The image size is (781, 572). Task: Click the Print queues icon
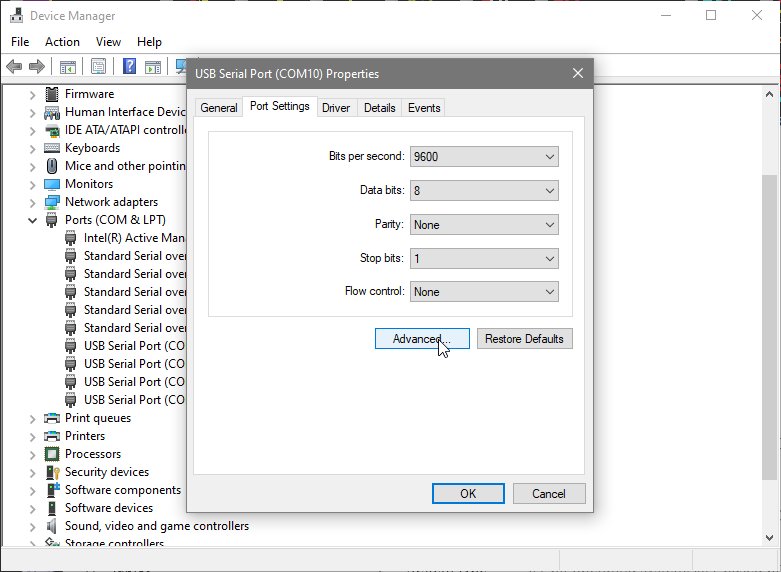52,418
